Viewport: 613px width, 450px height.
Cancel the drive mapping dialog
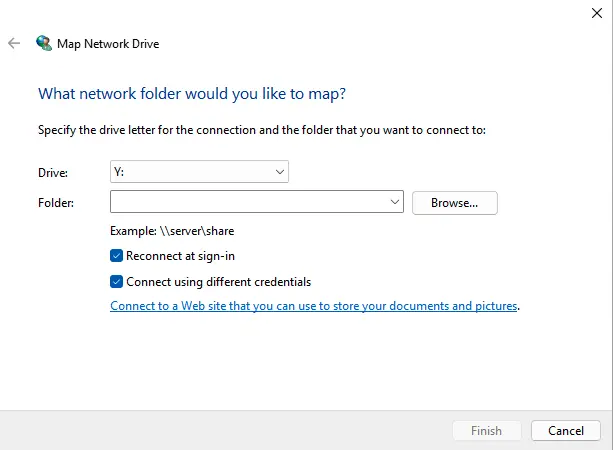tap(565, 431)
